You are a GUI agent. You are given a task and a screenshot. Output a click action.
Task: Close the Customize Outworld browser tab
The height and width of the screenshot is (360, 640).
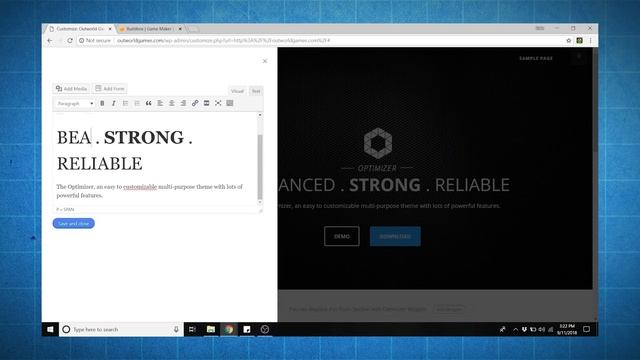click(x=110, y=29)
